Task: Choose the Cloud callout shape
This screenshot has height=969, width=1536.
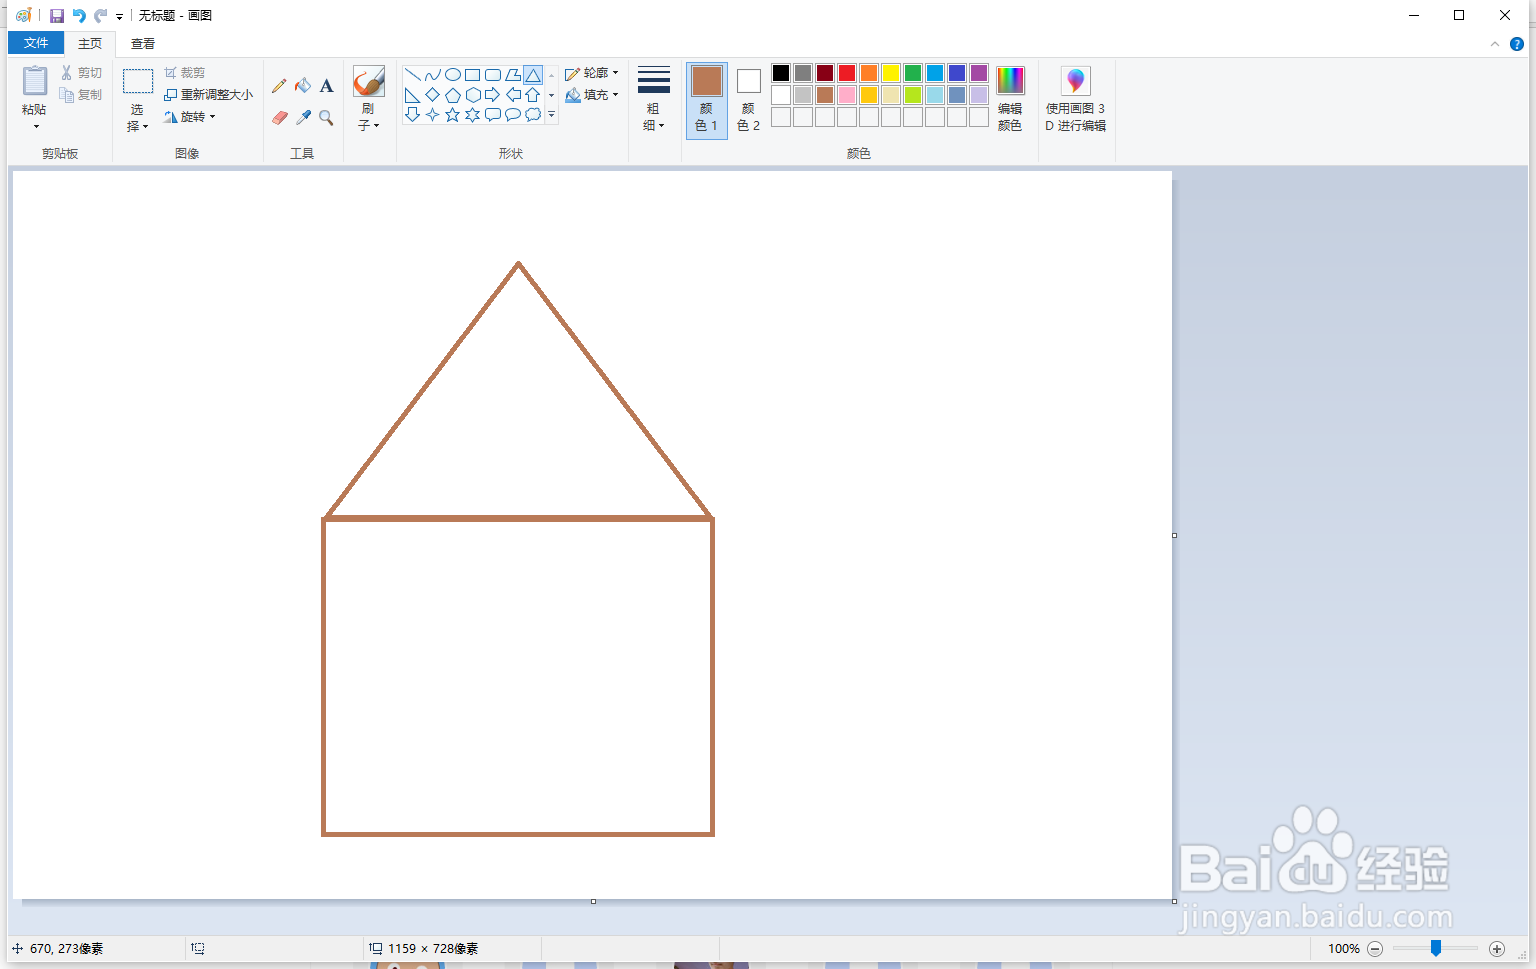Action: point(533,115)
